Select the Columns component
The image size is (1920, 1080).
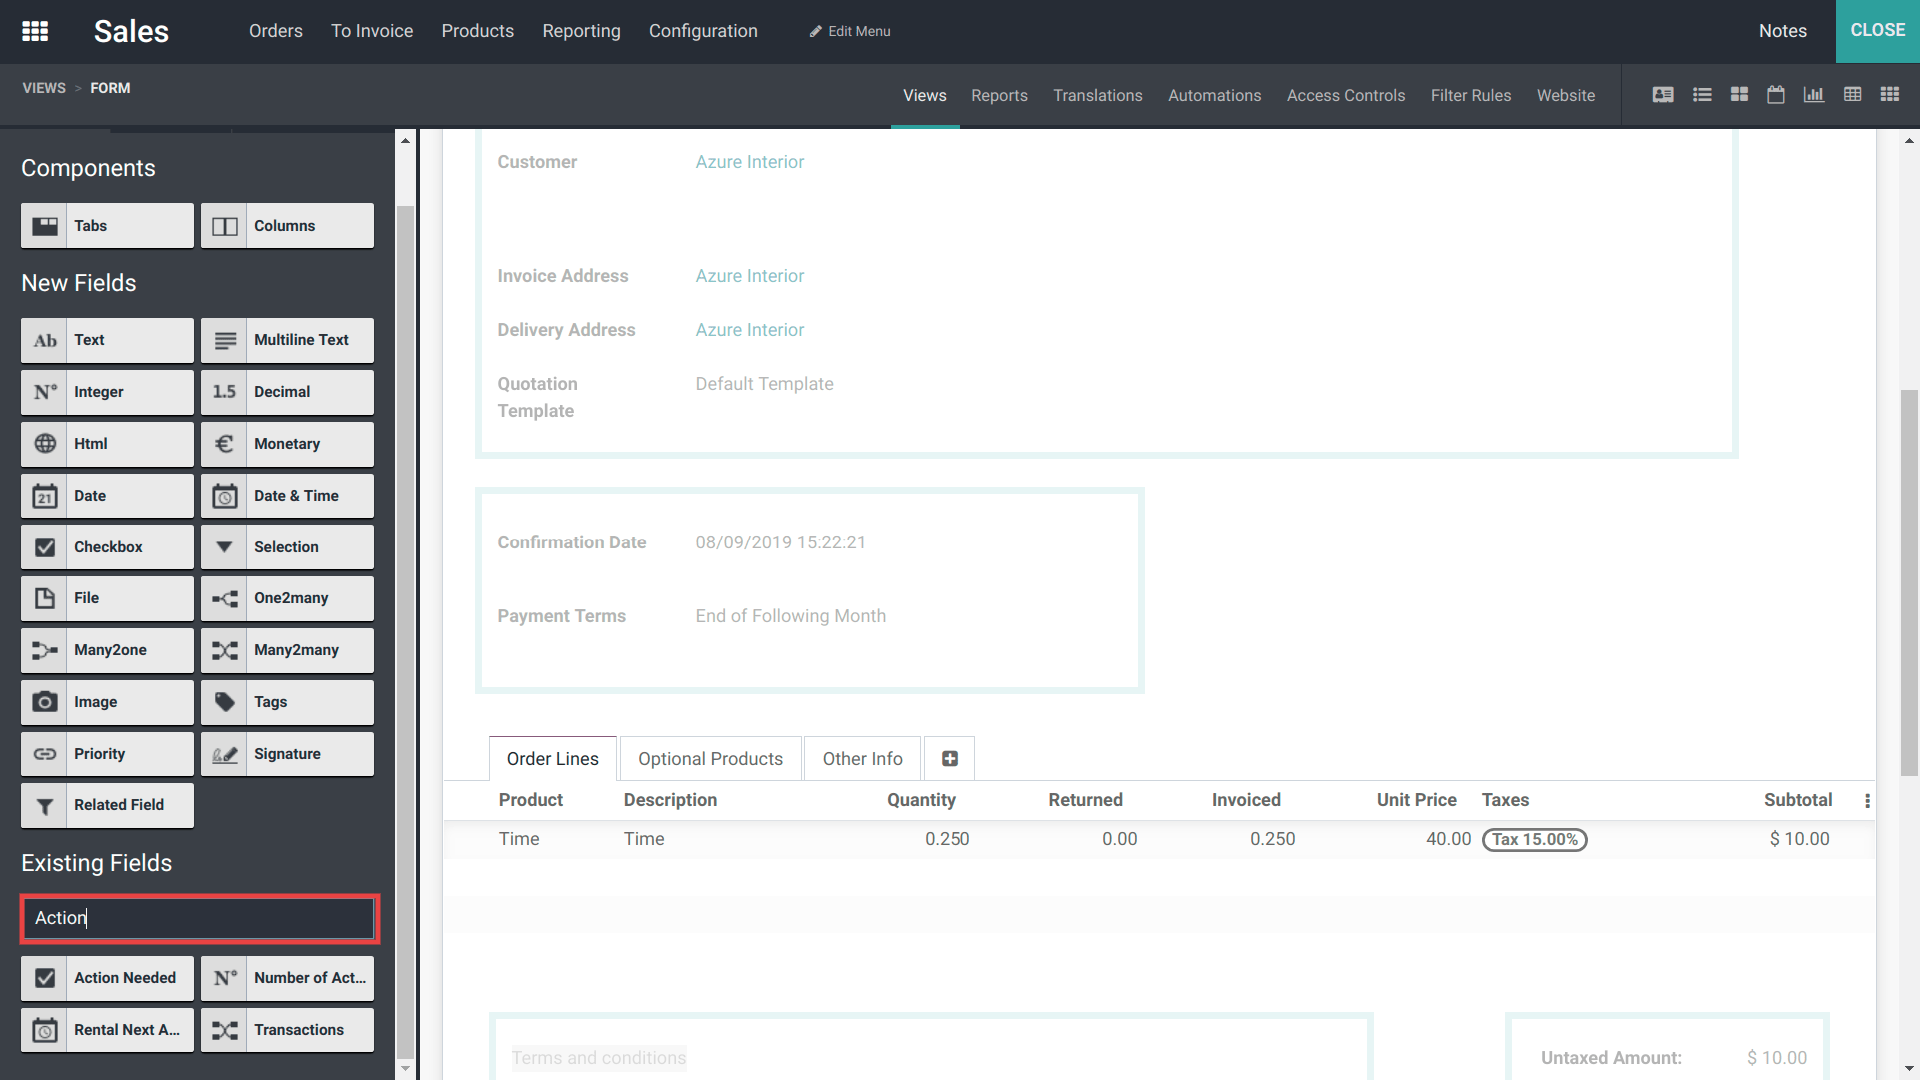pyautogui.click(x=287, y=226)
